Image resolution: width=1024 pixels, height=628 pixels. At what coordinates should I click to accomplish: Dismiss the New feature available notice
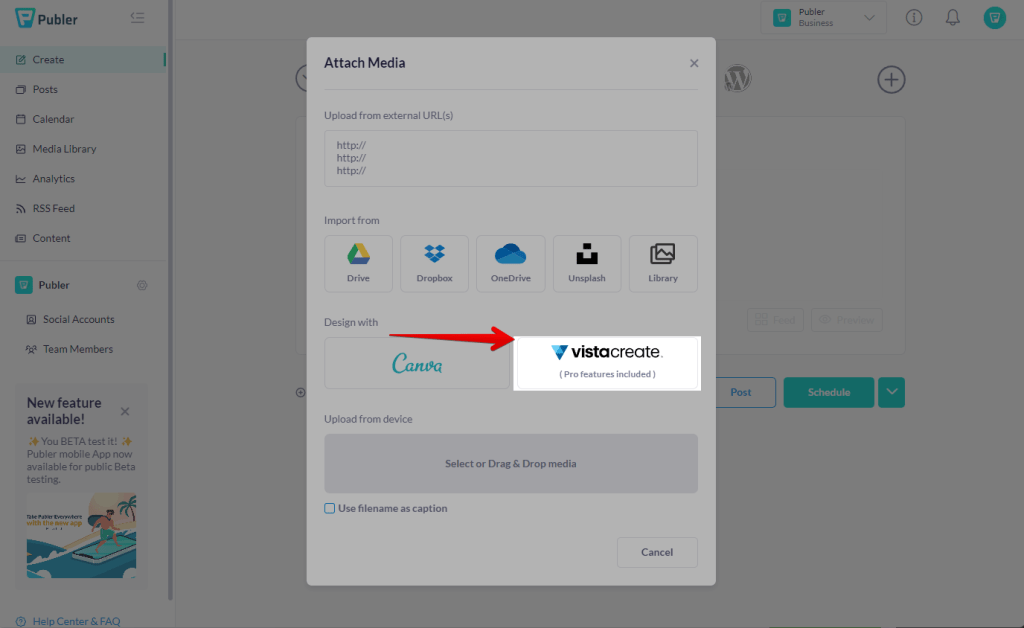125,411
